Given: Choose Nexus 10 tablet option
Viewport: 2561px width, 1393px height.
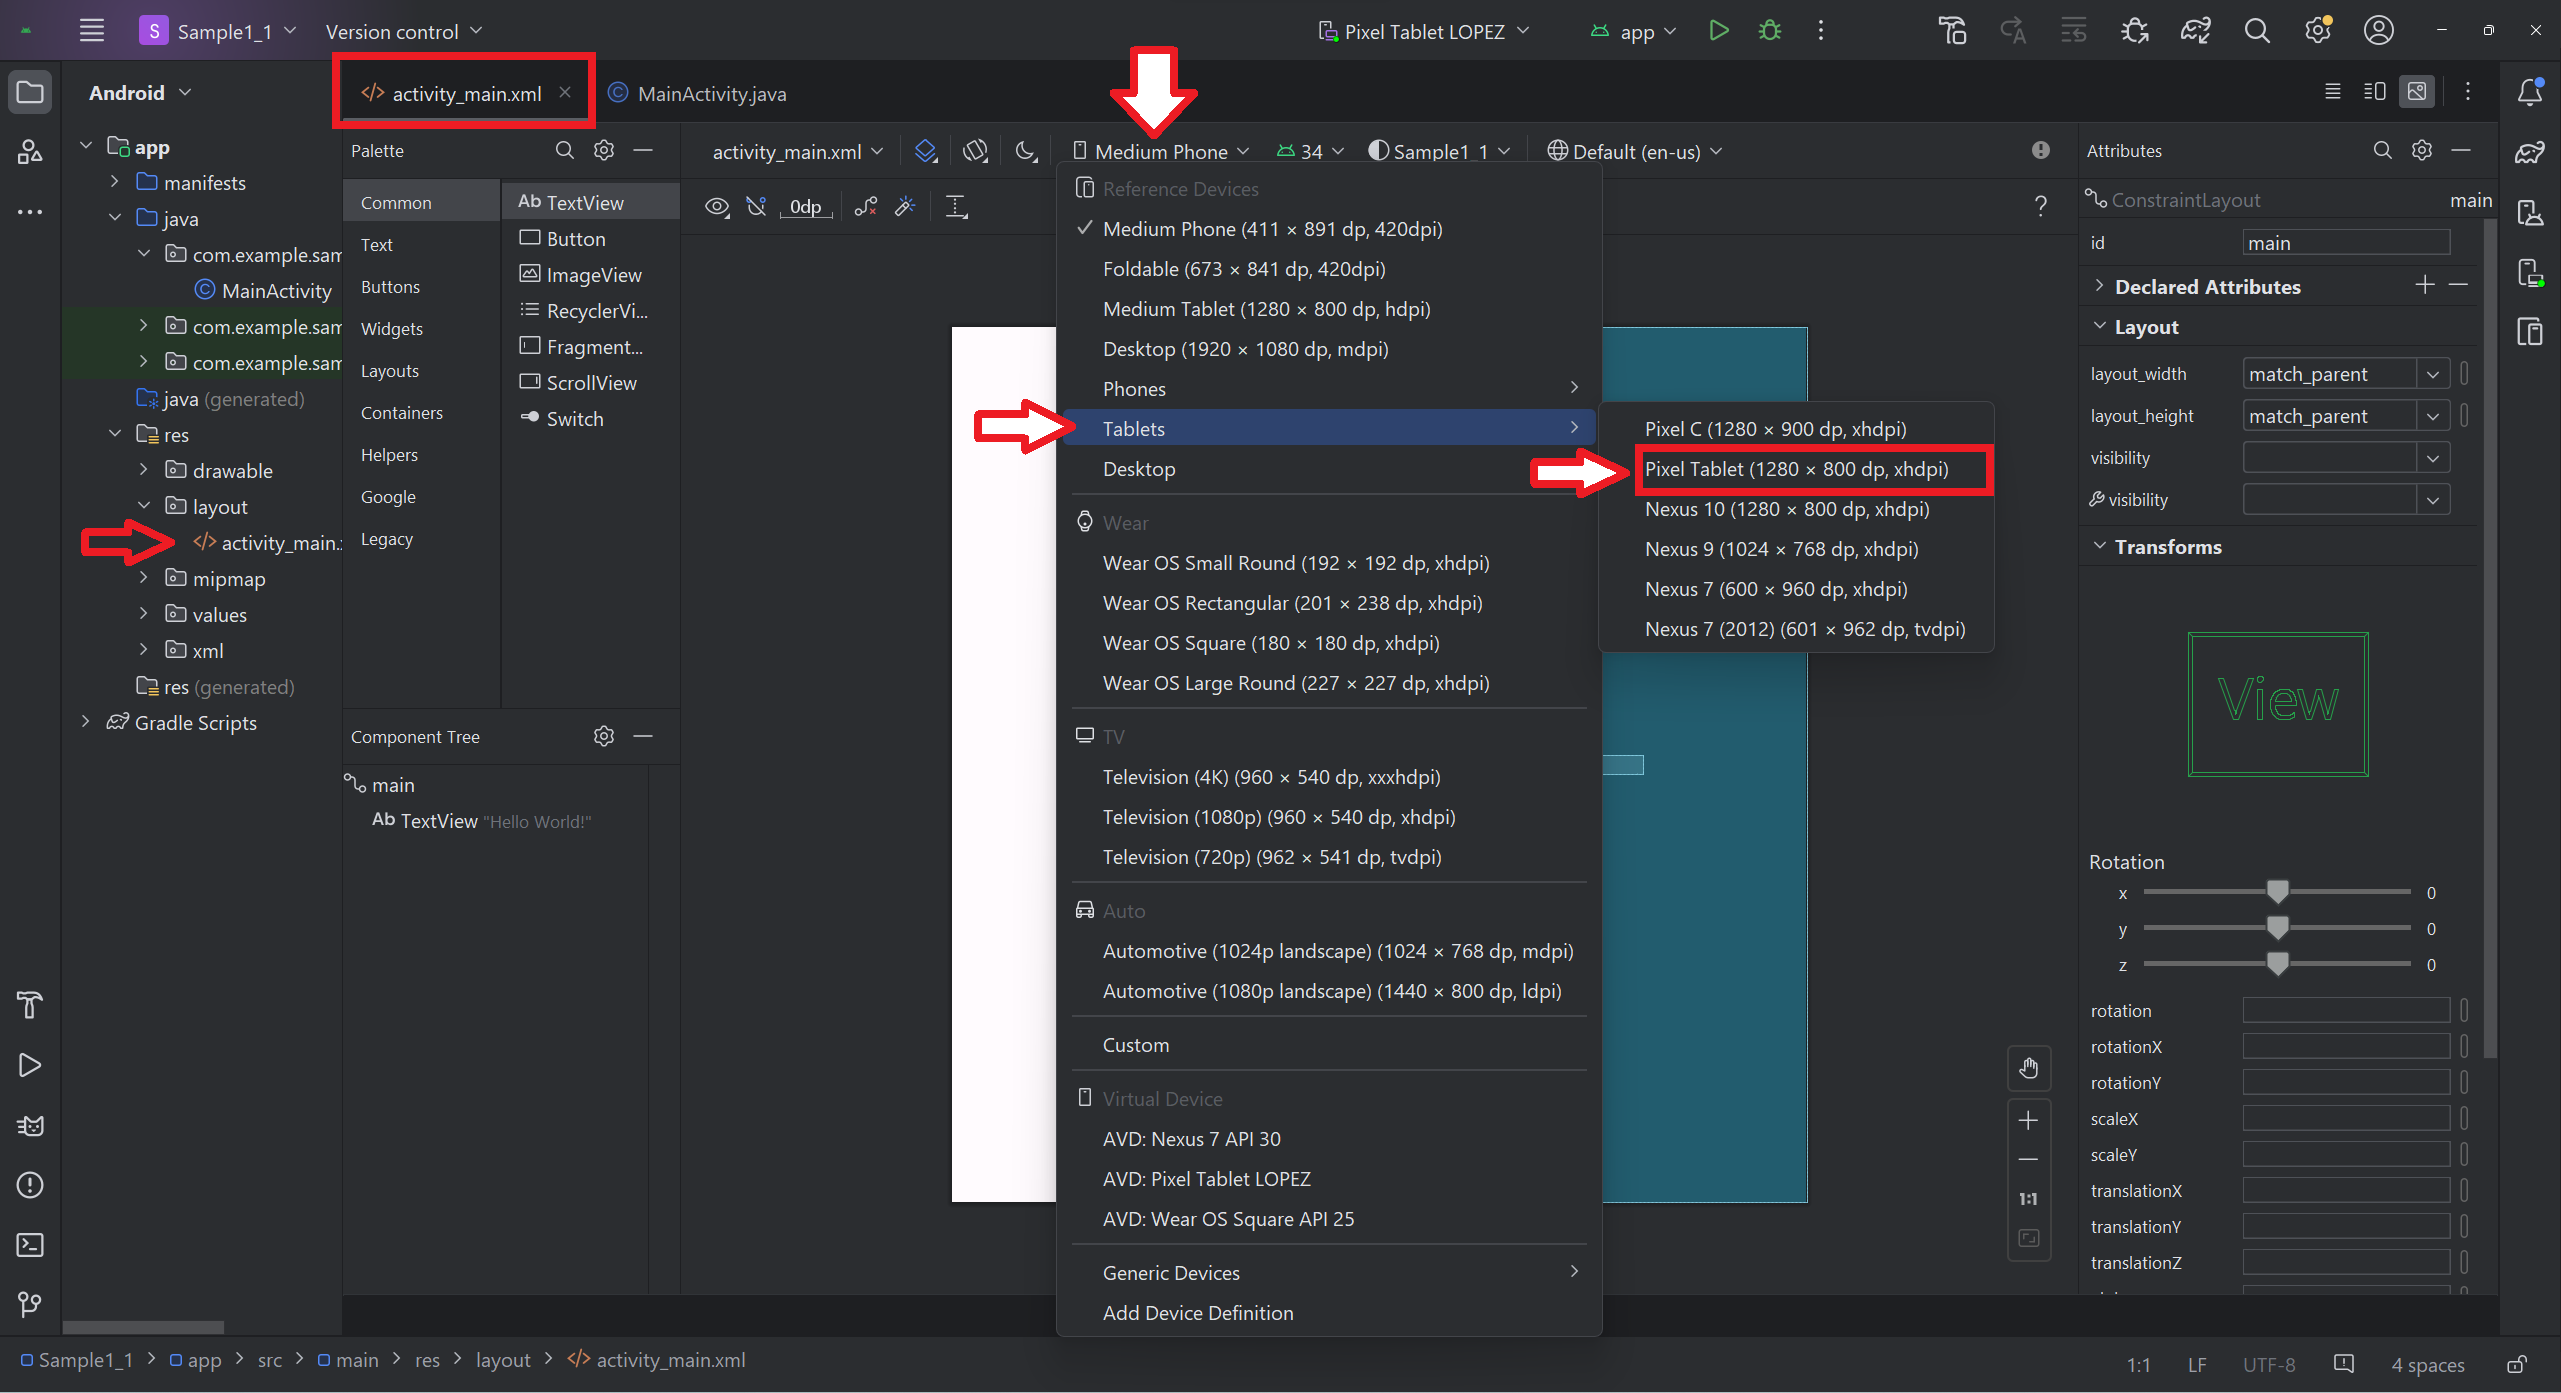Looking at the screenshot, I should point(1796,509).
